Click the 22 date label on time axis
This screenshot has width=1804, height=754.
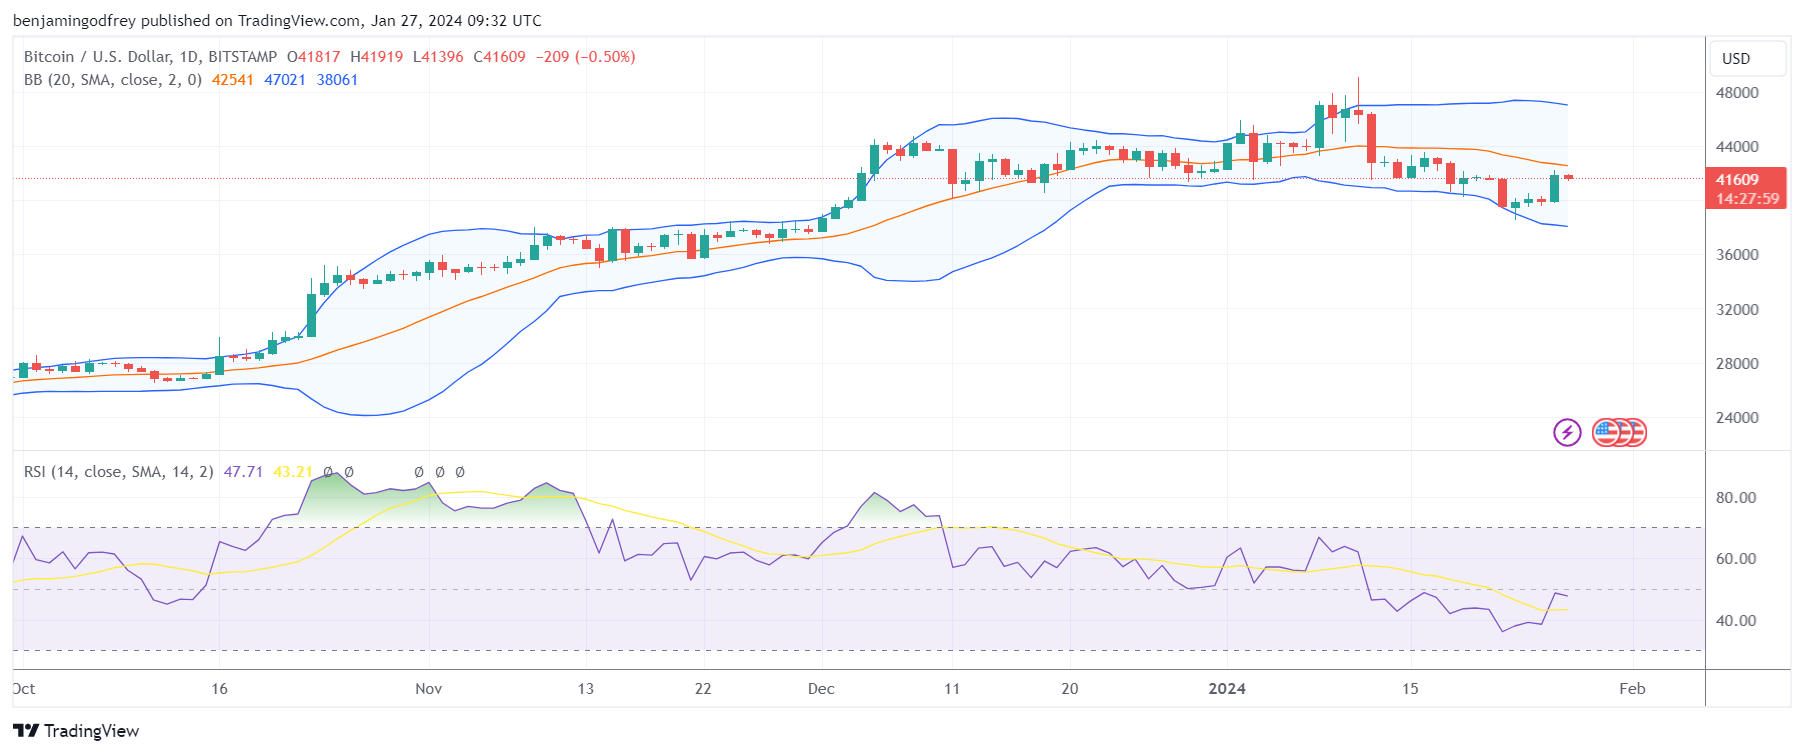pos(703,689)
